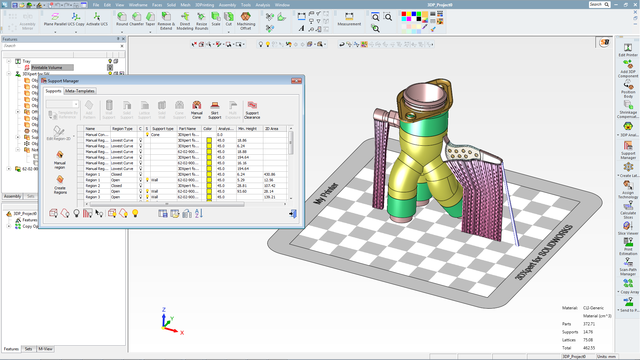640x360 pixels.
Task: Open the Slice Viewer
Action: 628,229
